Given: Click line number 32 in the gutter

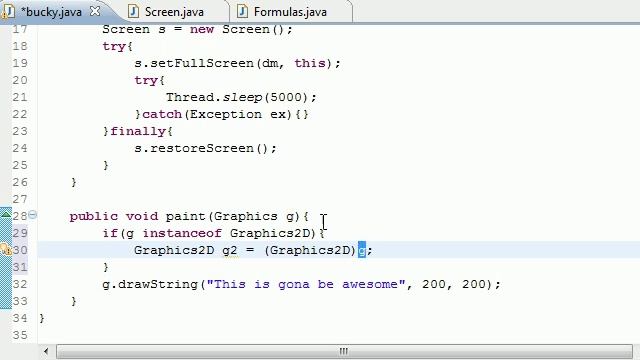Looking at the screenshot, I should (x=20, y=284).
